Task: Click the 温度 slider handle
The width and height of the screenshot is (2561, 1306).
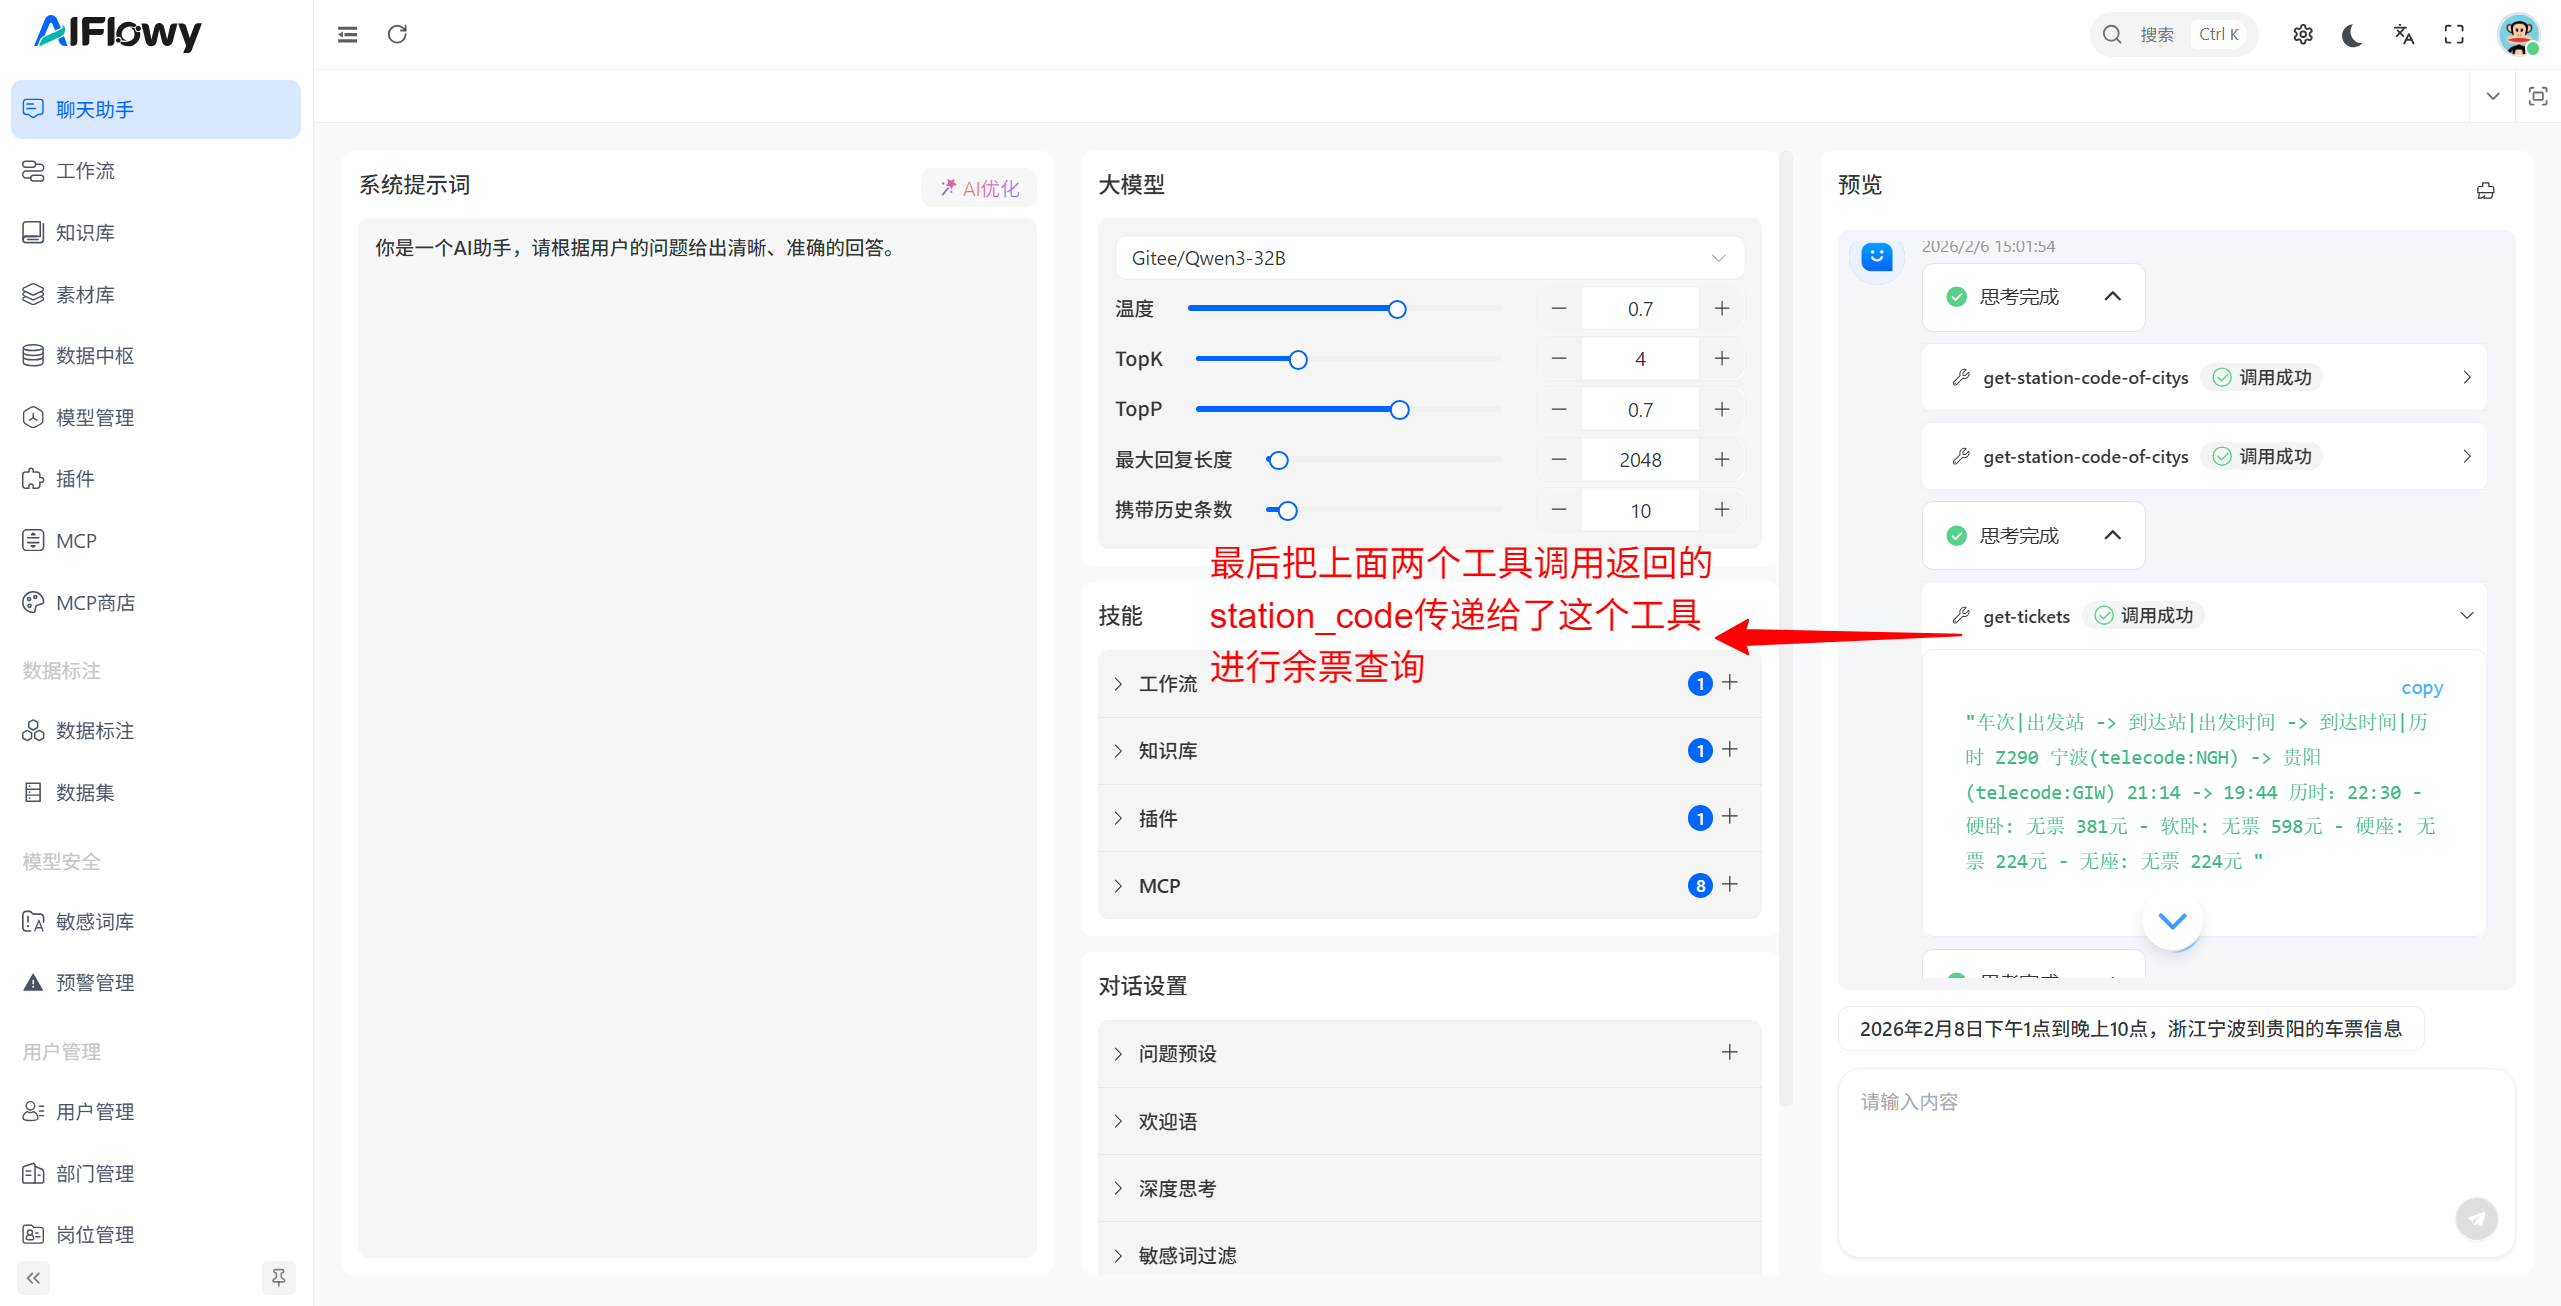Action: (1397, 309)
